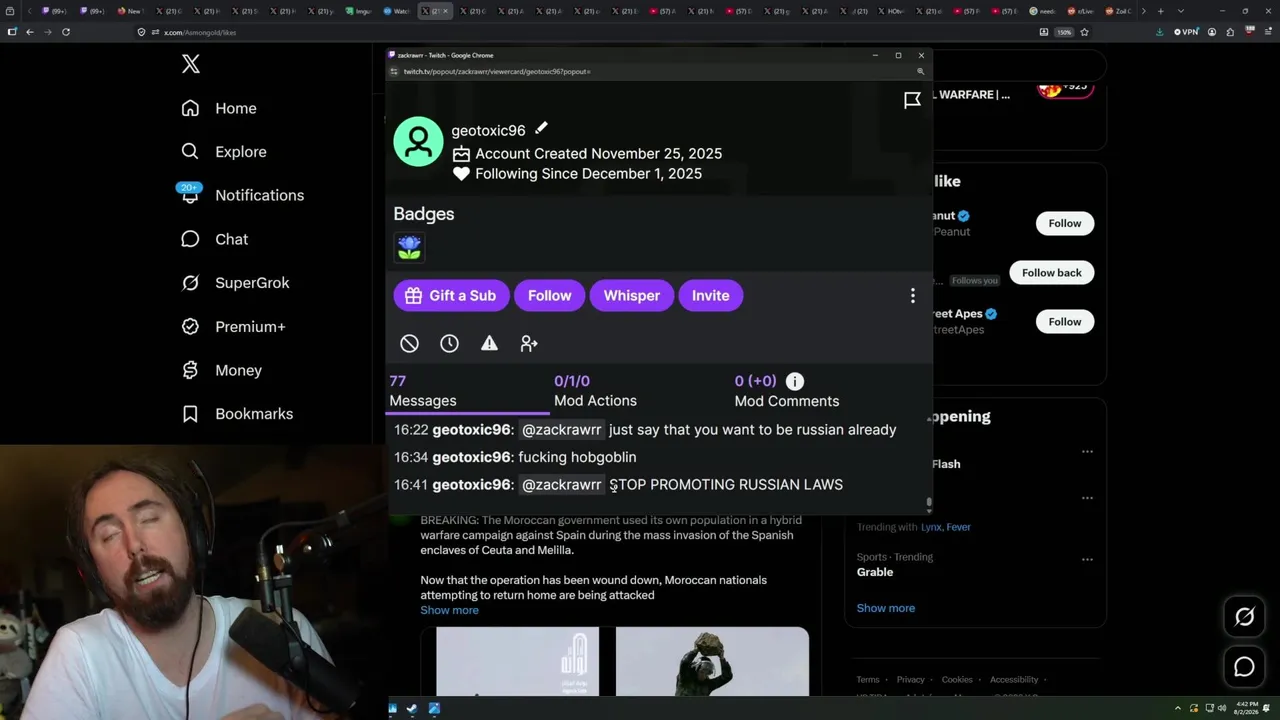The height and width of the screenshot is (720, 1280).
Task: Click the Bookmarks ribbon icon
Action: [x=190, y=414]
